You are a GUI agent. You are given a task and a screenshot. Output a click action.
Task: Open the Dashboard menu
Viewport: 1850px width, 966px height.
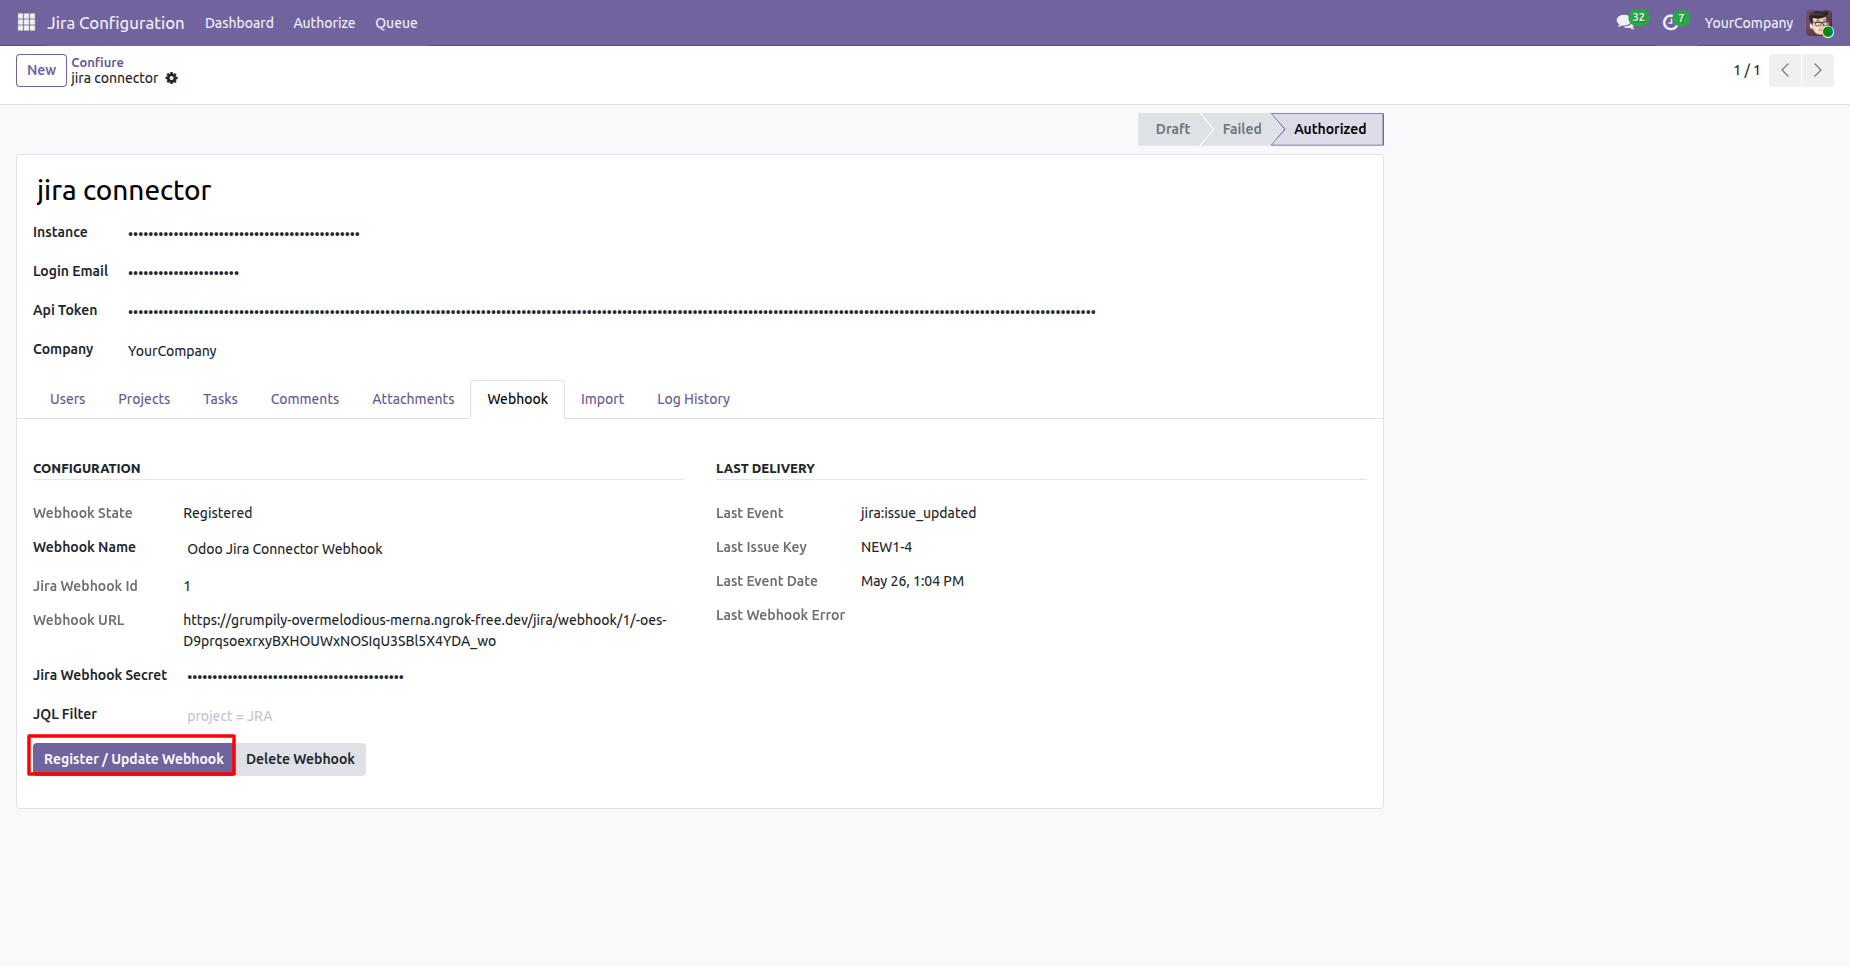tap(239, 23)
